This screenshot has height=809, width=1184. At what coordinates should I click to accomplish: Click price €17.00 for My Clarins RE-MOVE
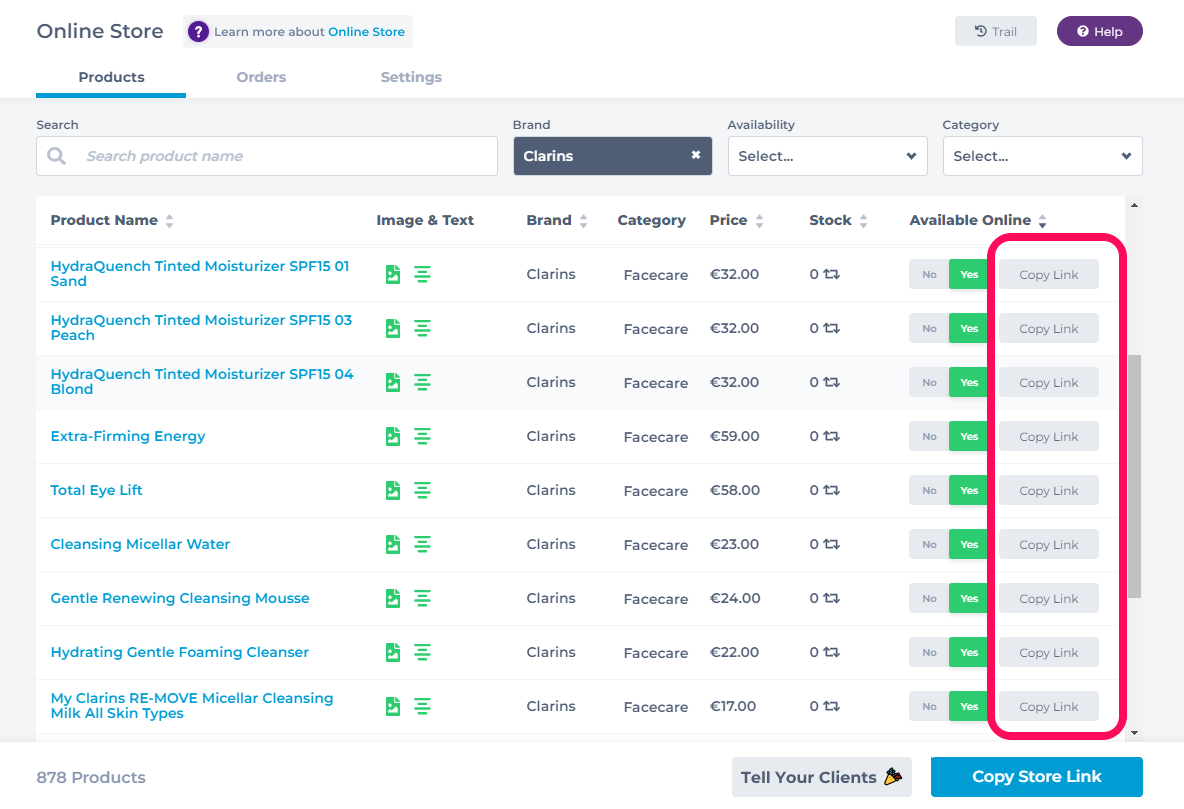[732, 706]
